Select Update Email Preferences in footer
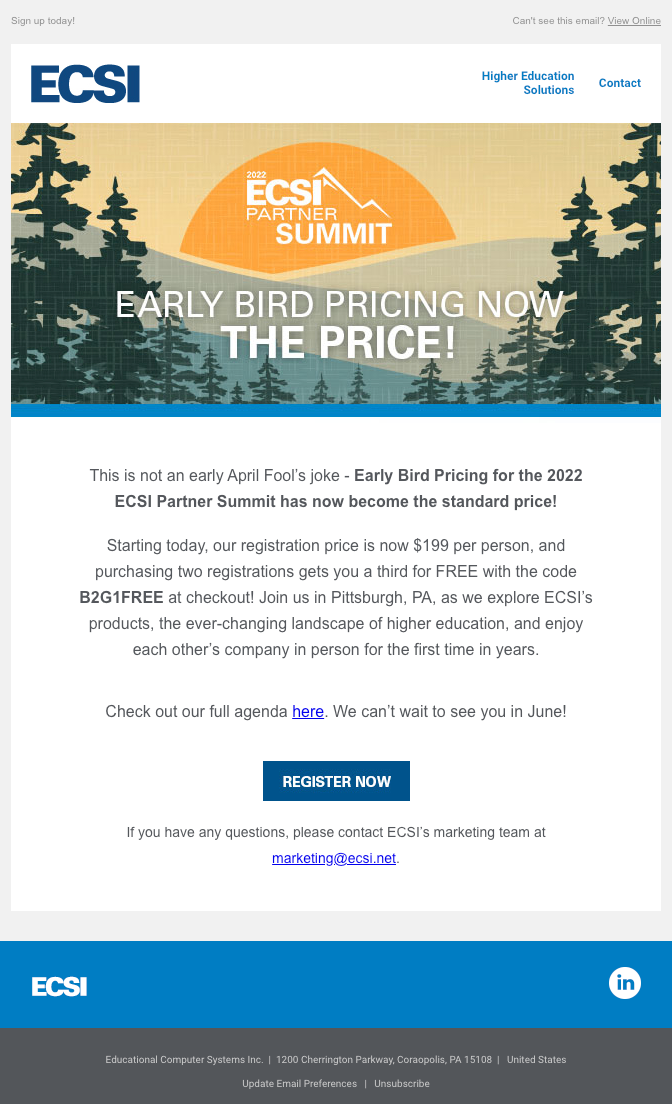 pos(299,1084)
